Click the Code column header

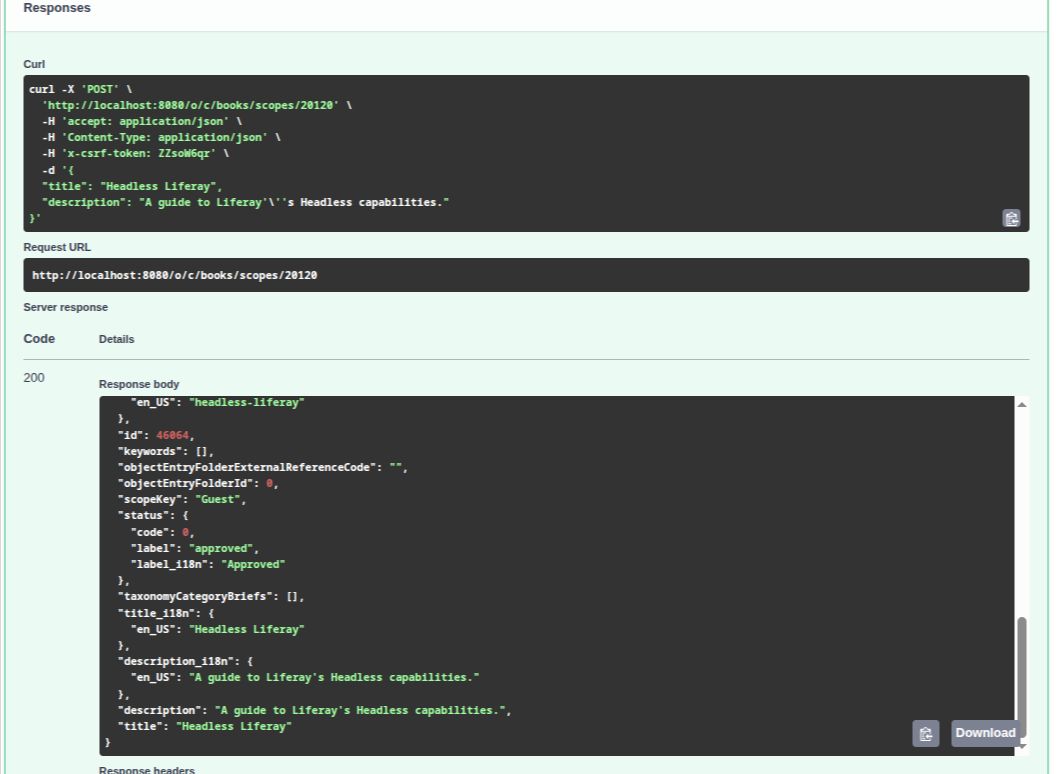(39, 339)
